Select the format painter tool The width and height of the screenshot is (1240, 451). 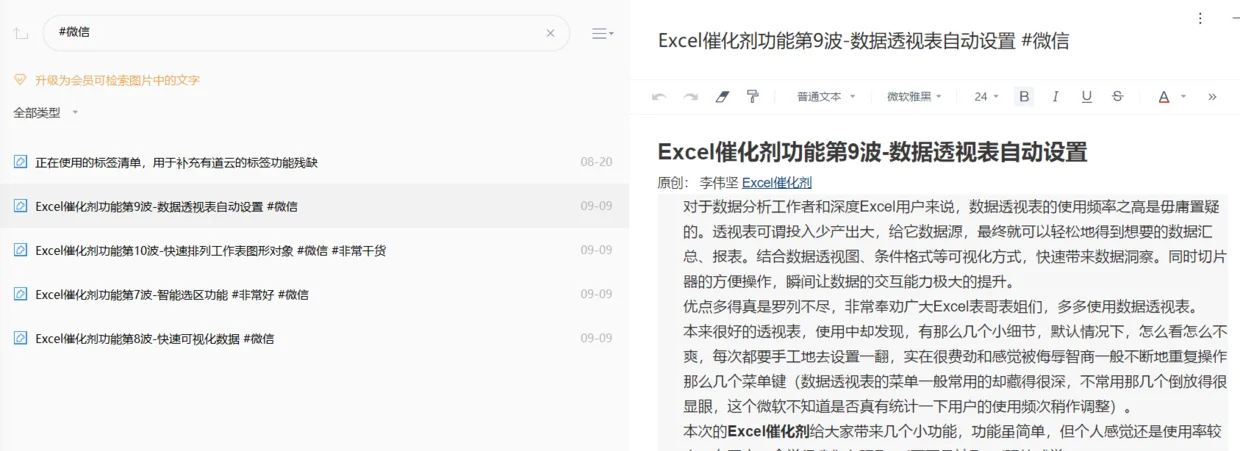753,97
